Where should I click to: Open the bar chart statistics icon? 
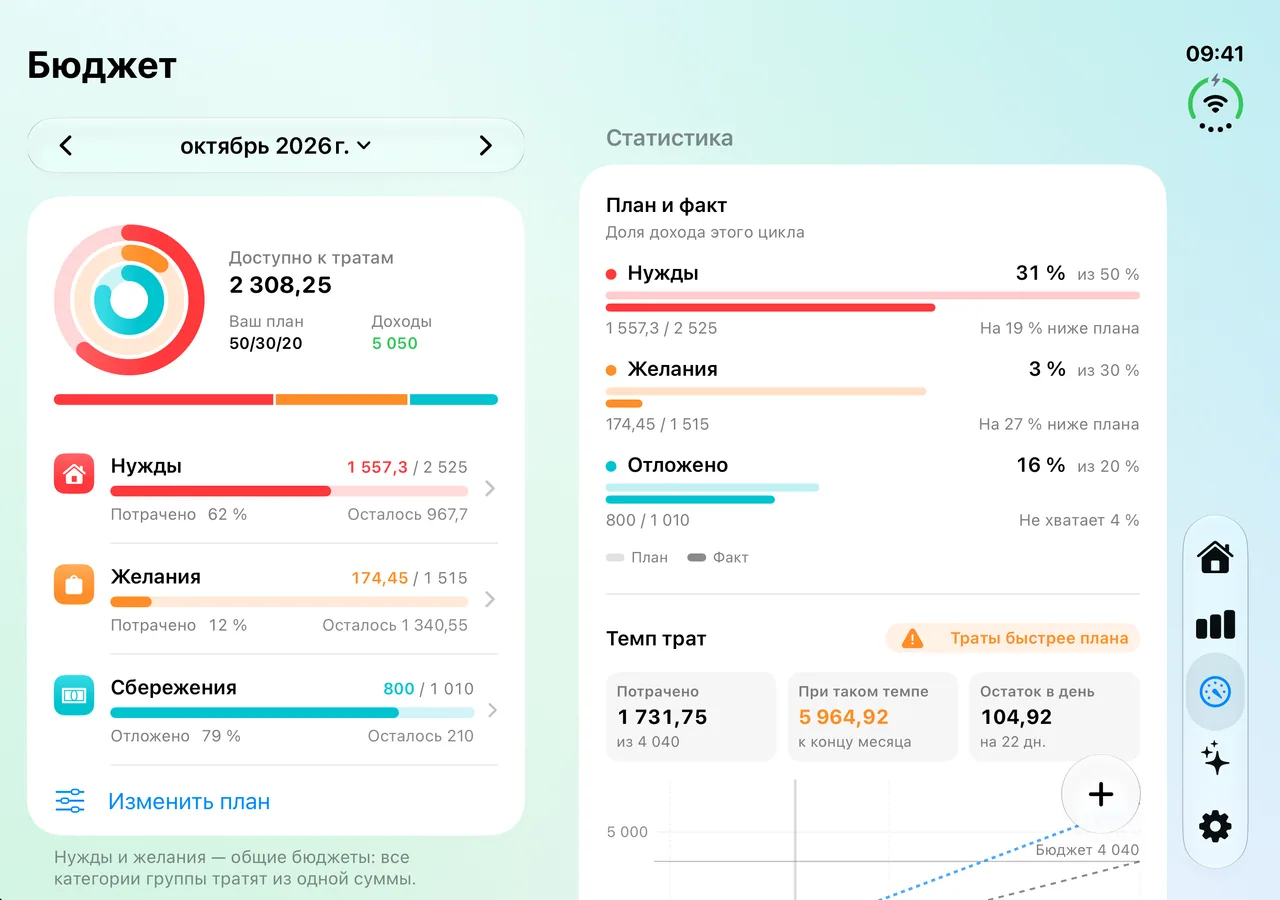[1215, 625]
